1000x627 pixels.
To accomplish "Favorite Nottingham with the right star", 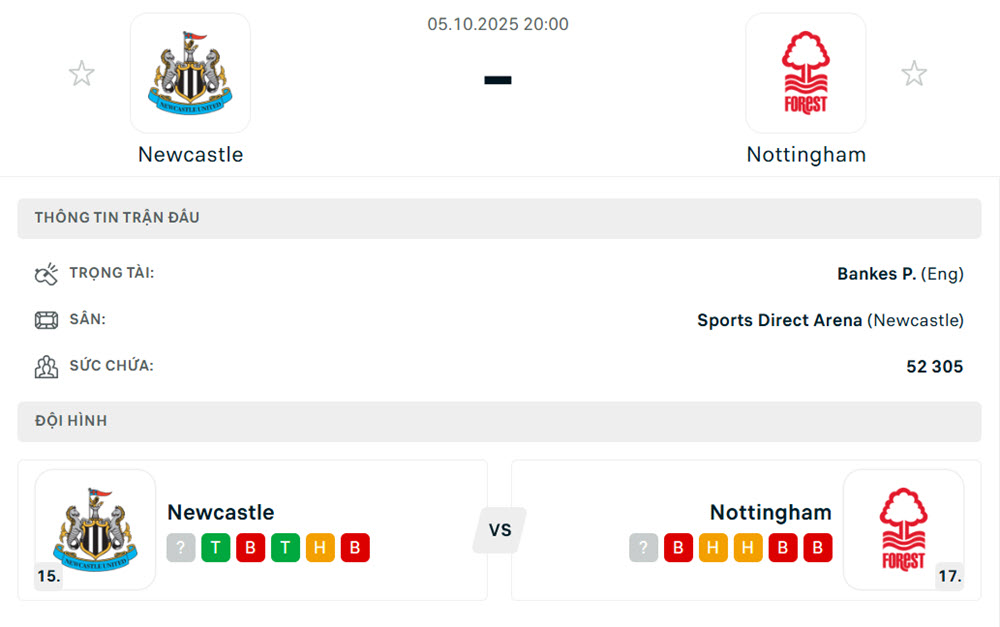I will (913, 73).
